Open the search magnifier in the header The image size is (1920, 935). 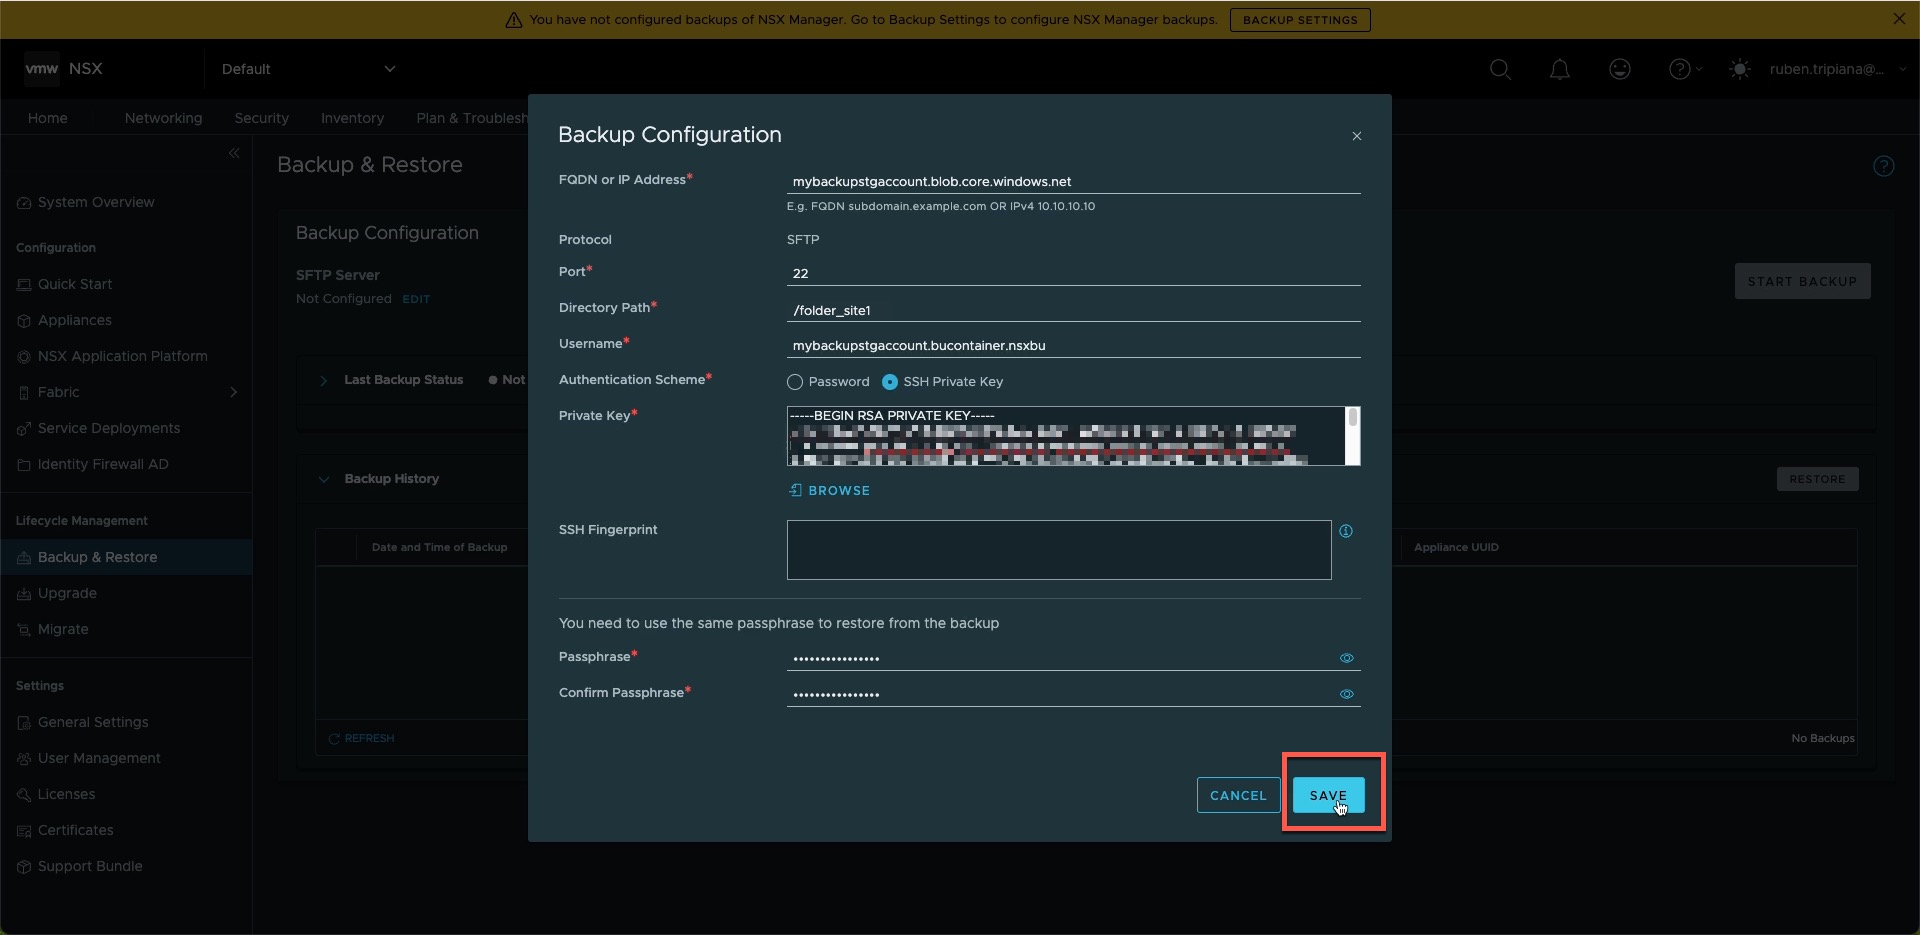1500,69
